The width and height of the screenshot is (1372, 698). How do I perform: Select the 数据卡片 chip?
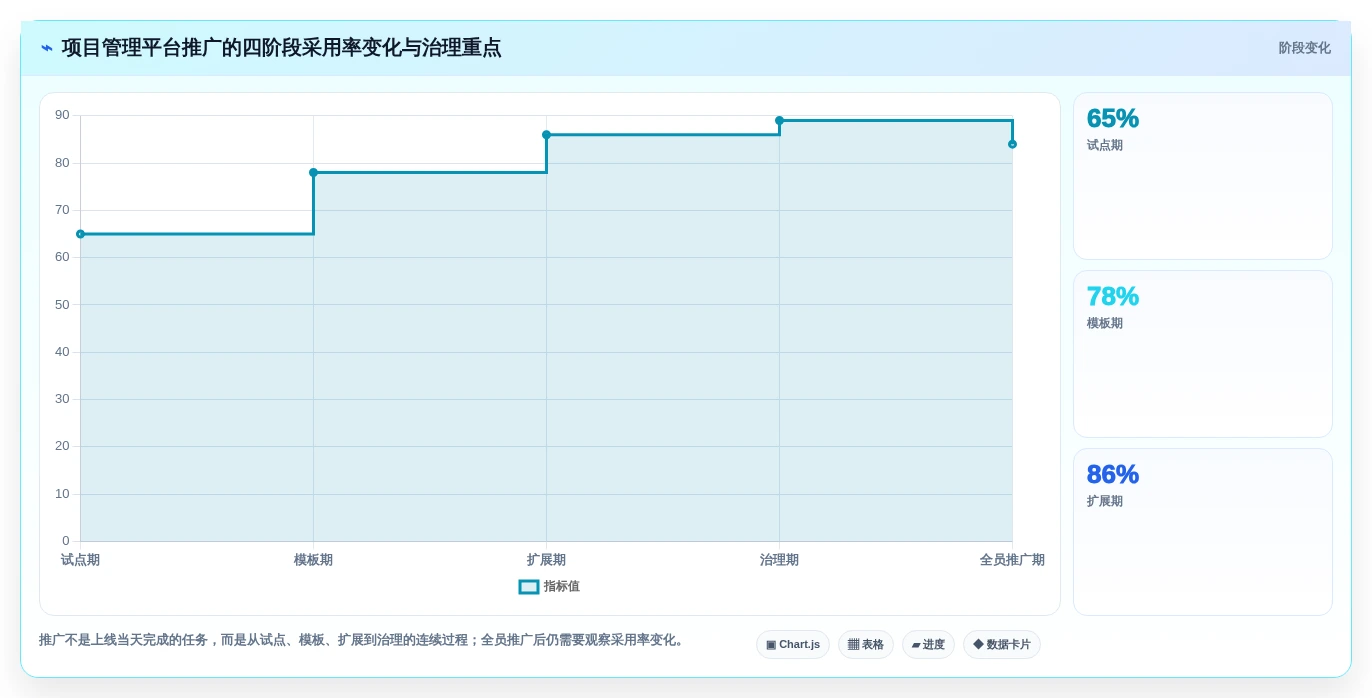[1002, 645]
